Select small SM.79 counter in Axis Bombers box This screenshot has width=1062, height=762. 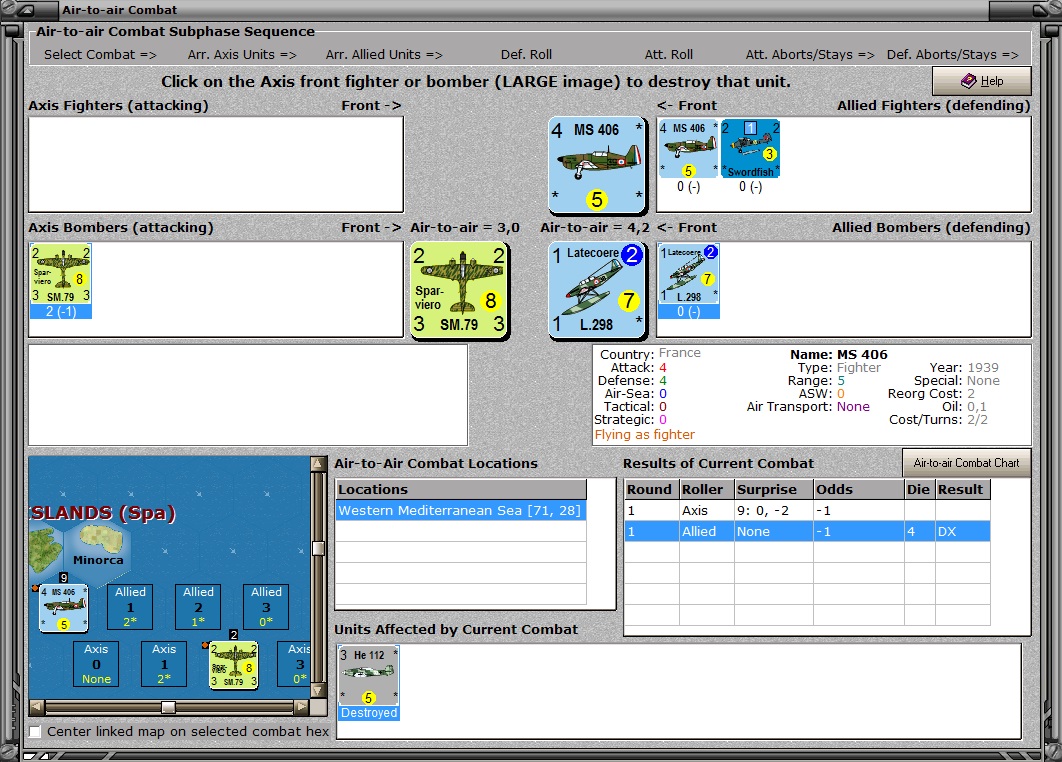(x=61, y=274)
